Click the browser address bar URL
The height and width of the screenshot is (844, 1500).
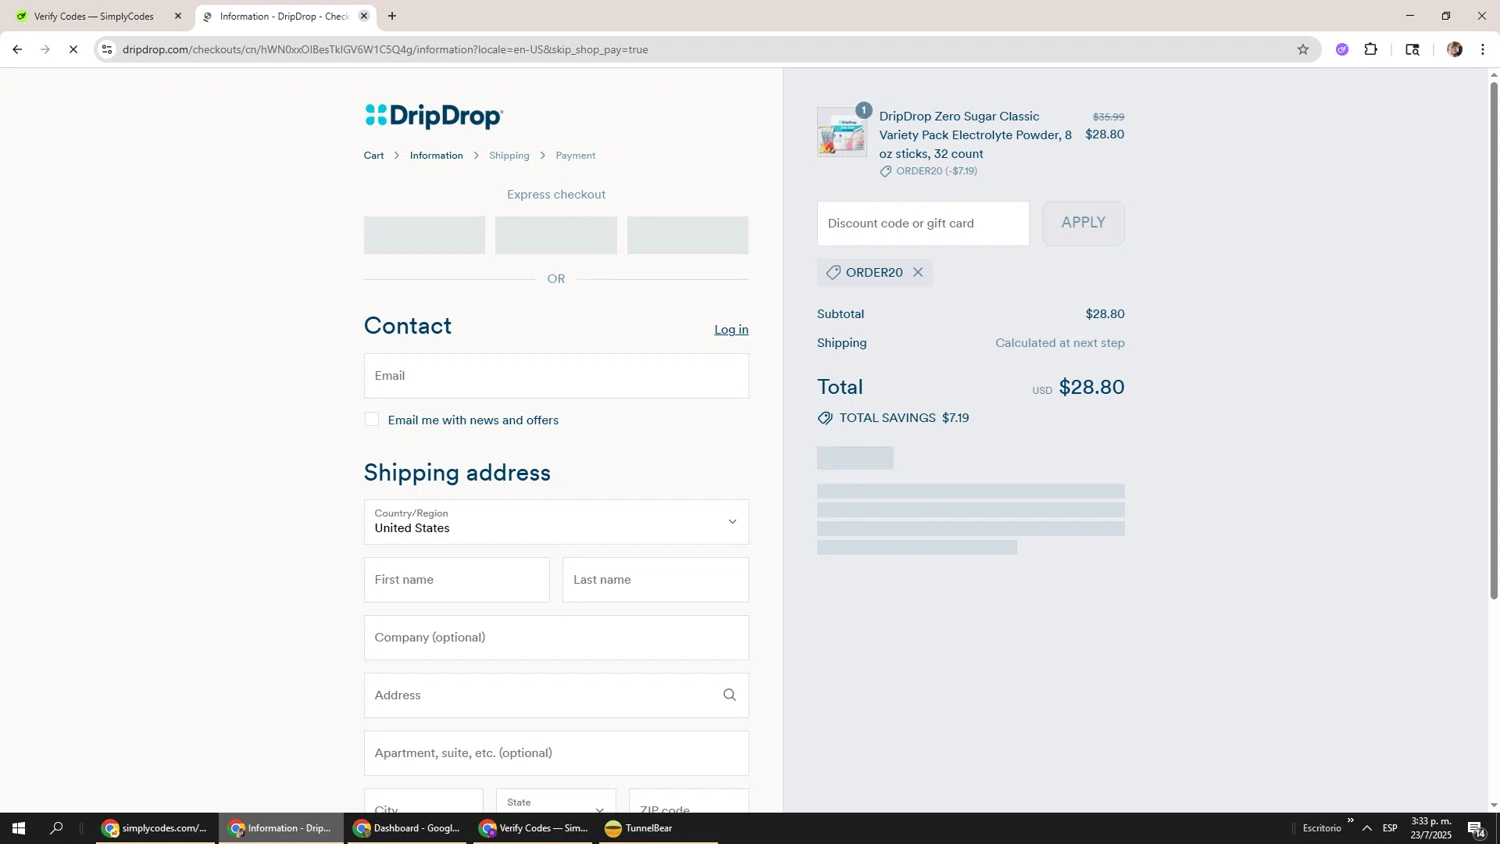pos(385,49)
